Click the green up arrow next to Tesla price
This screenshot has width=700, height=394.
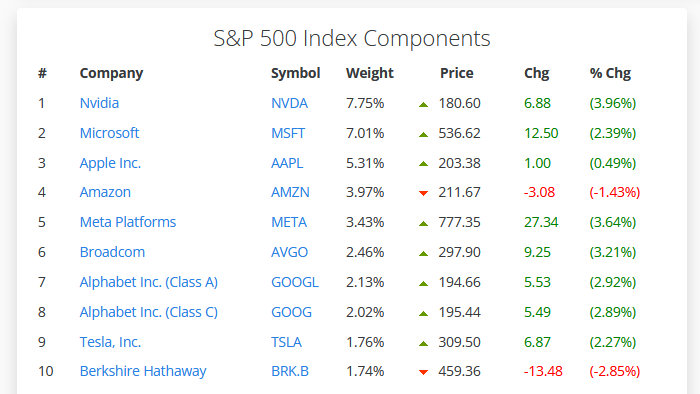pos(424,344)
